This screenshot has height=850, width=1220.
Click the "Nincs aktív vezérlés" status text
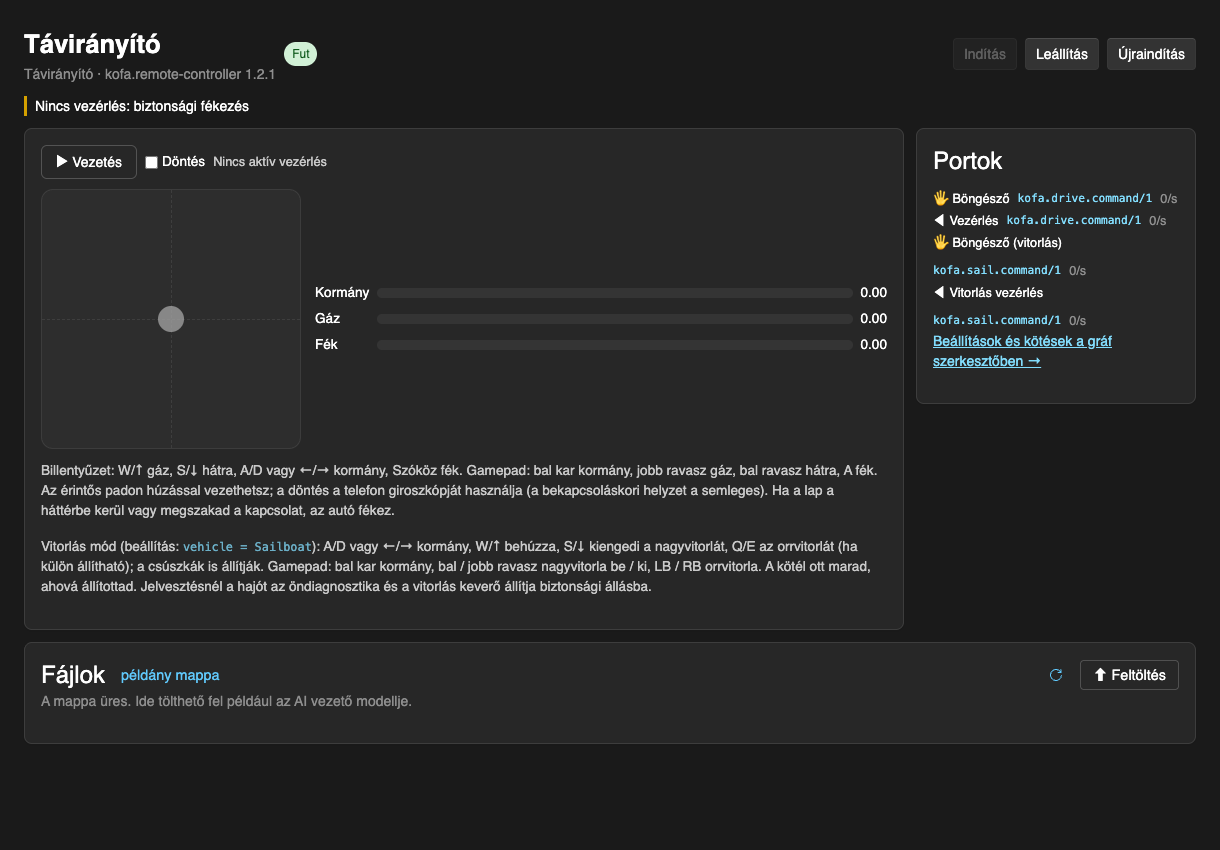tap(270, 162)
